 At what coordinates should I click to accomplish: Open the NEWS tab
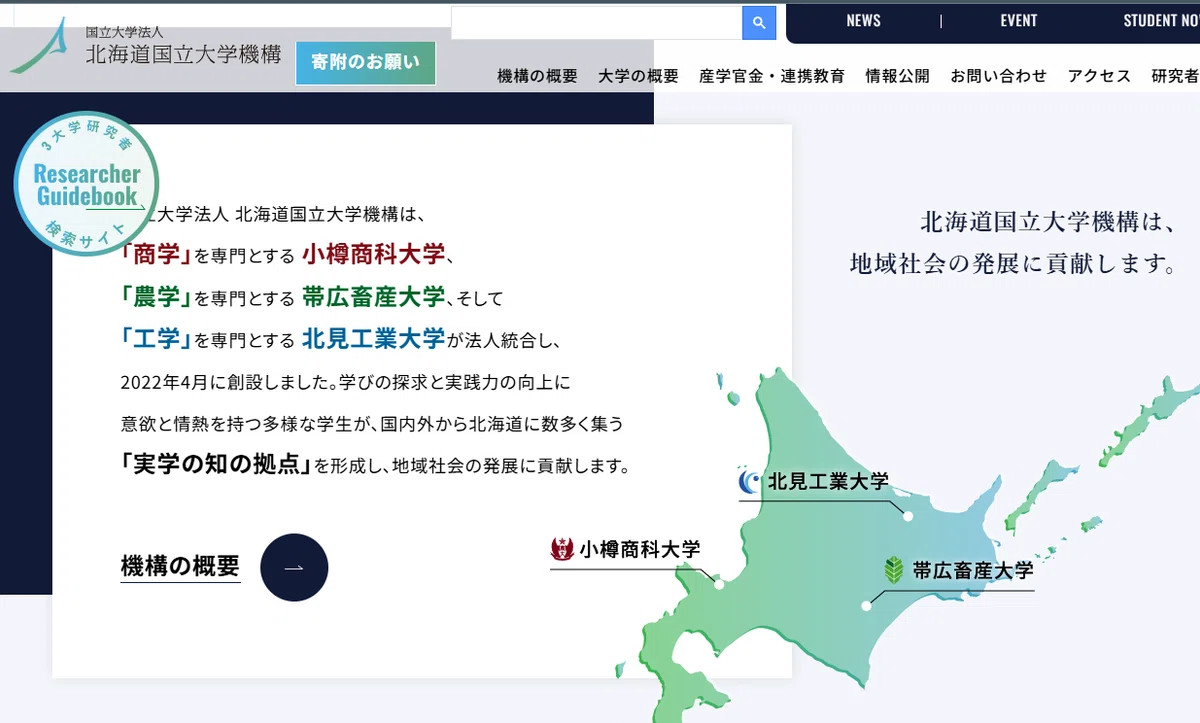point(863,21)
